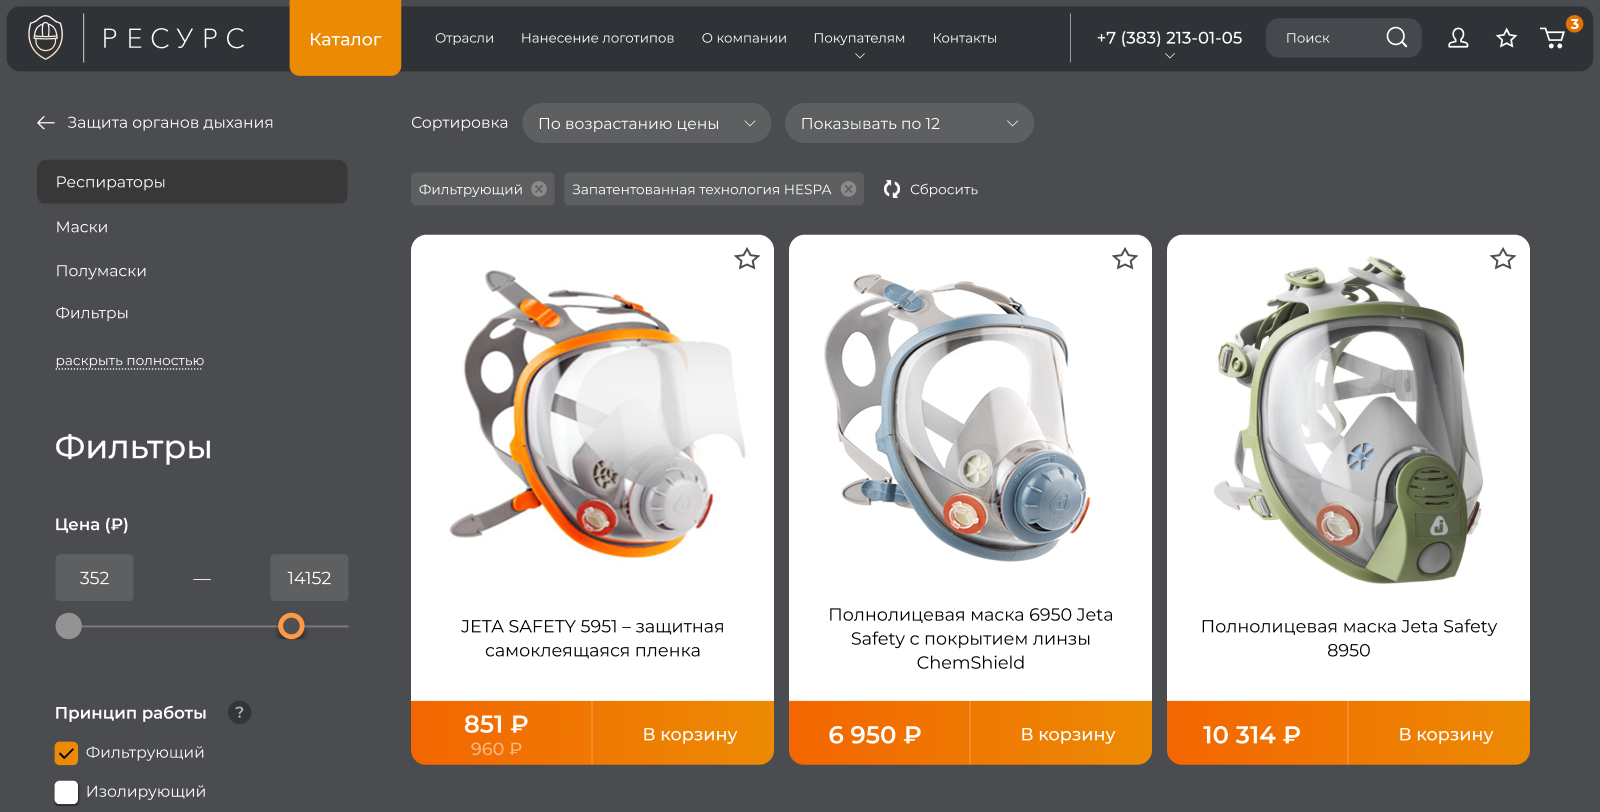Click the minimum price field 352

coord(94,578)
